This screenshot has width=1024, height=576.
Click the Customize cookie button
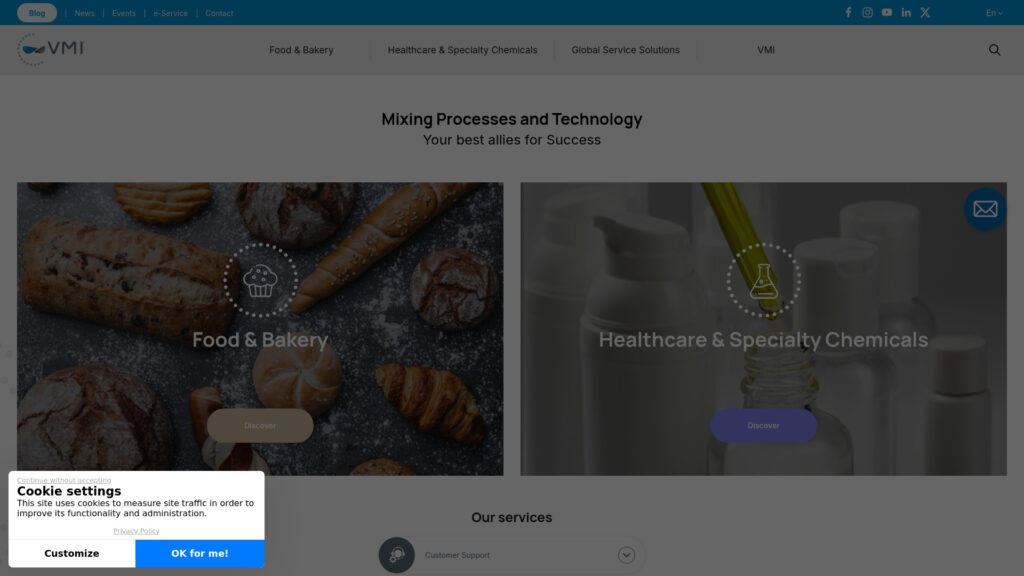(72, 553)
